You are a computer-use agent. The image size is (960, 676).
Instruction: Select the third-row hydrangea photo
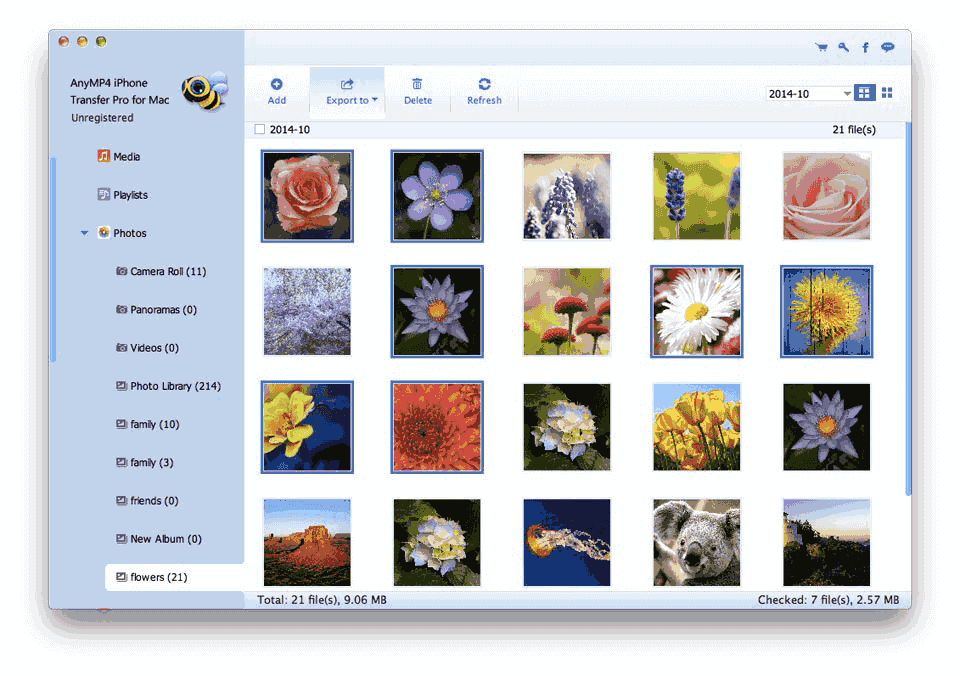point(567,427)
